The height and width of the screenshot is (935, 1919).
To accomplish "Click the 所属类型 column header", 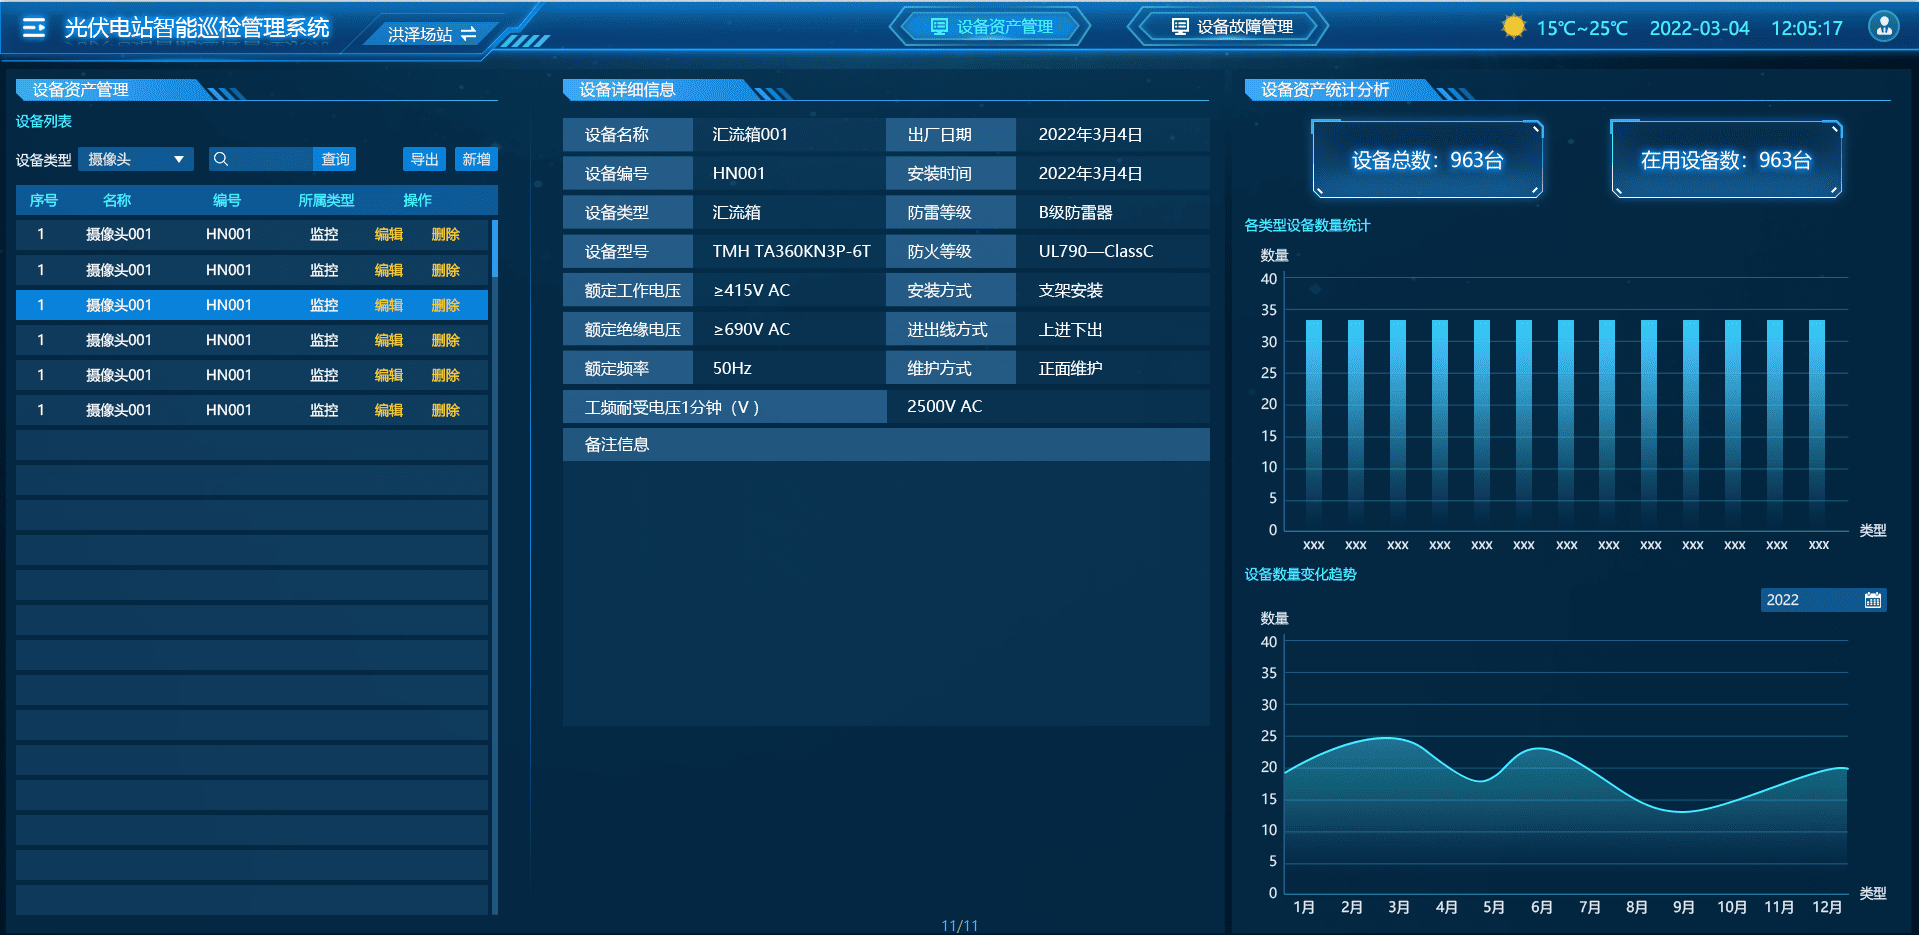I will (326, 200).
